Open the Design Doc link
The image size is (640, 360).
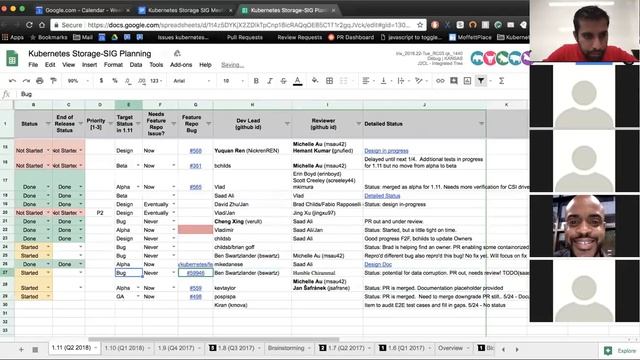378,264
